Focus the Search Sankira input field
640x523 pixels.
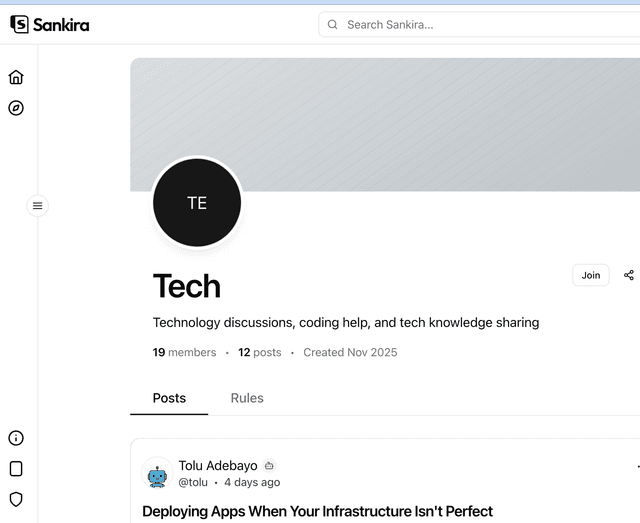(479, 24)
